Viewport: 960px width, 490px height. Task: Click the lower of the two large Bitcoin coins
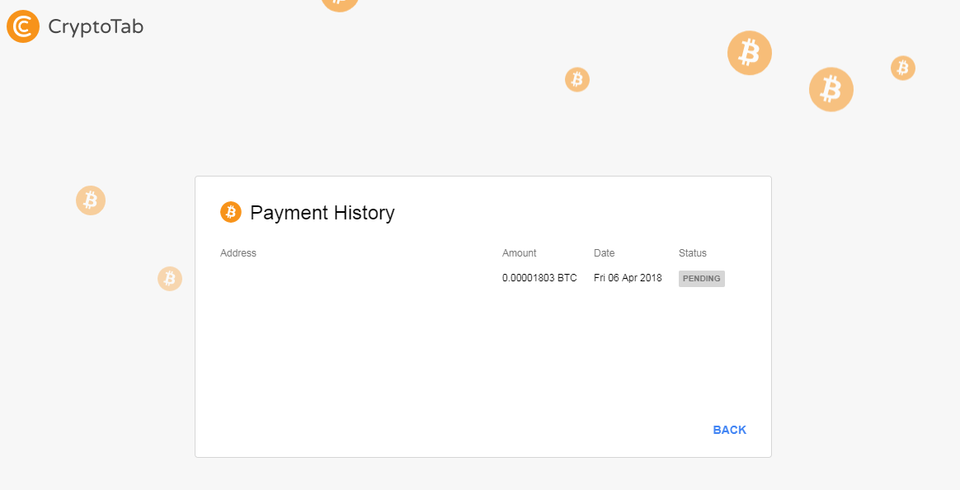click(x=831, y=90)
